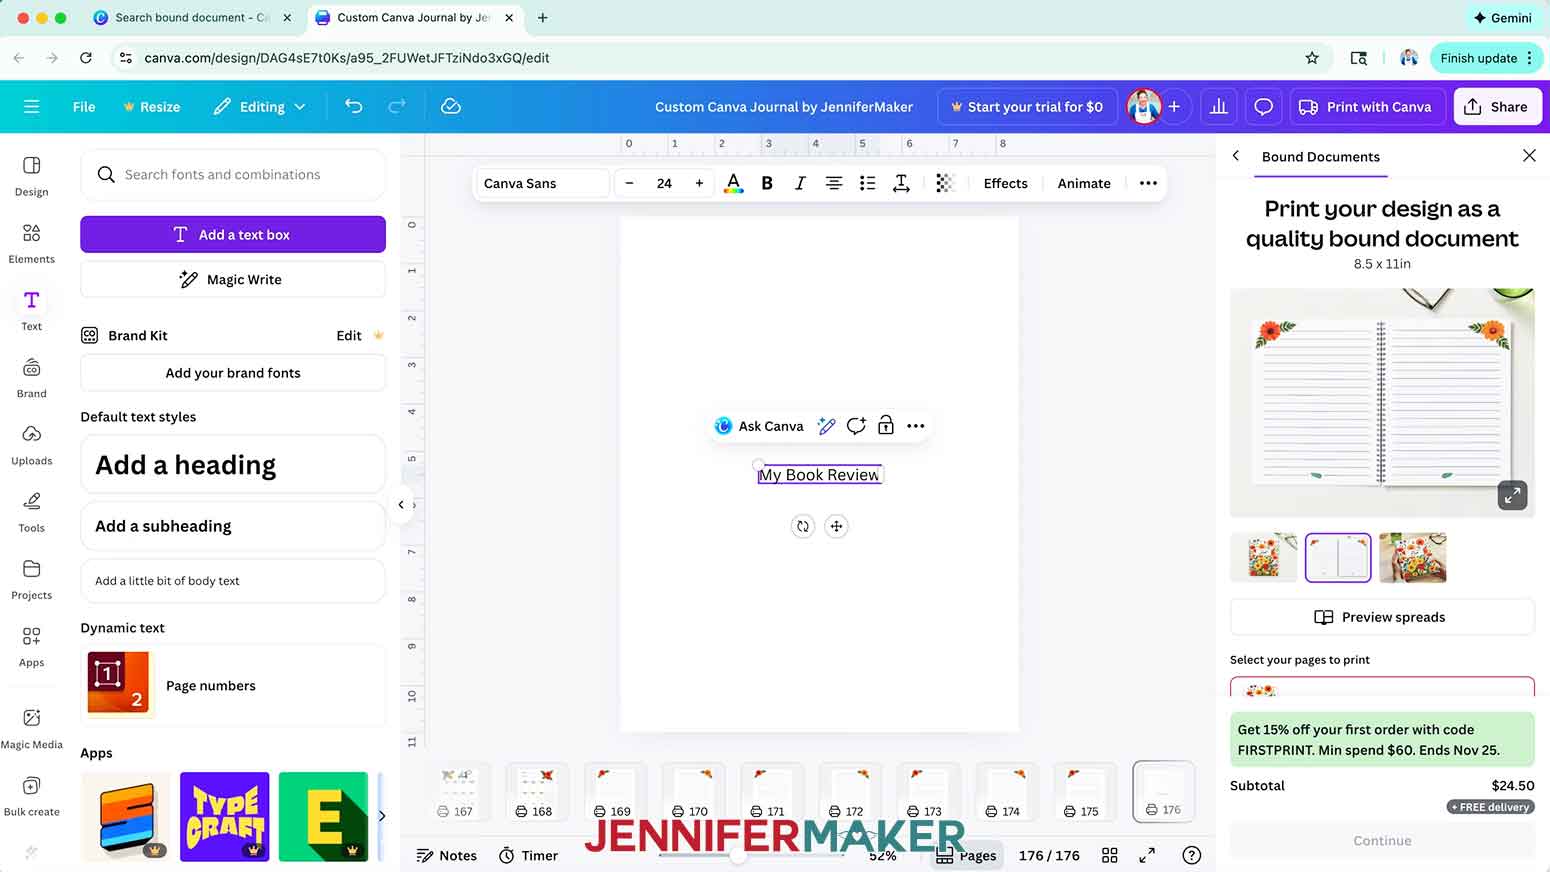Open the comments speech bubble
Screen dimensions: 1550x872
(x=1263, y=107)
